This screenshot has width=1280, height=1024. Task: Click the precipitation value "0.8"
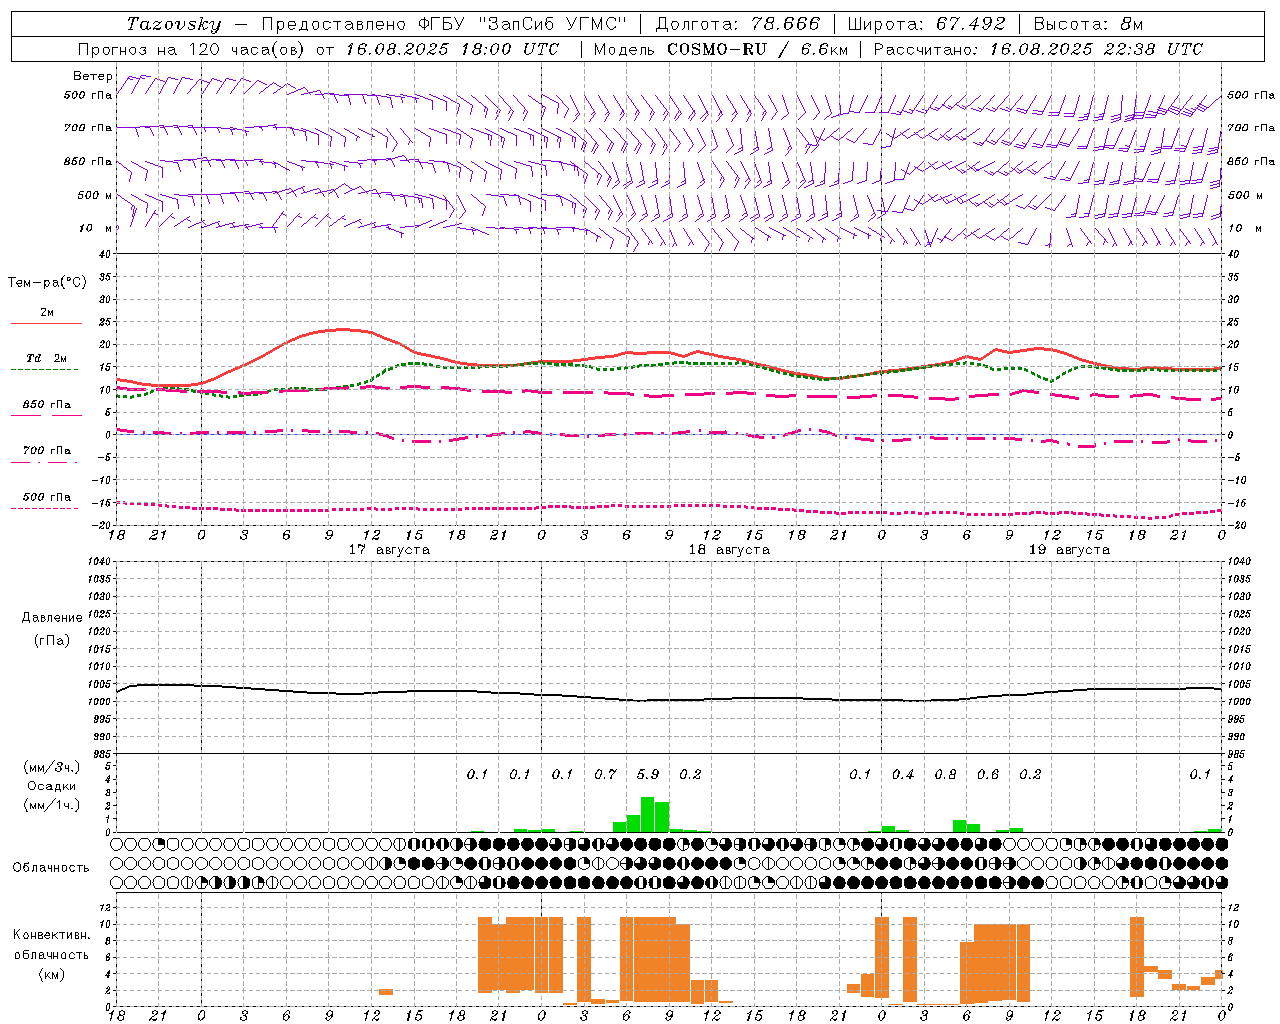(x=945, y=775)
